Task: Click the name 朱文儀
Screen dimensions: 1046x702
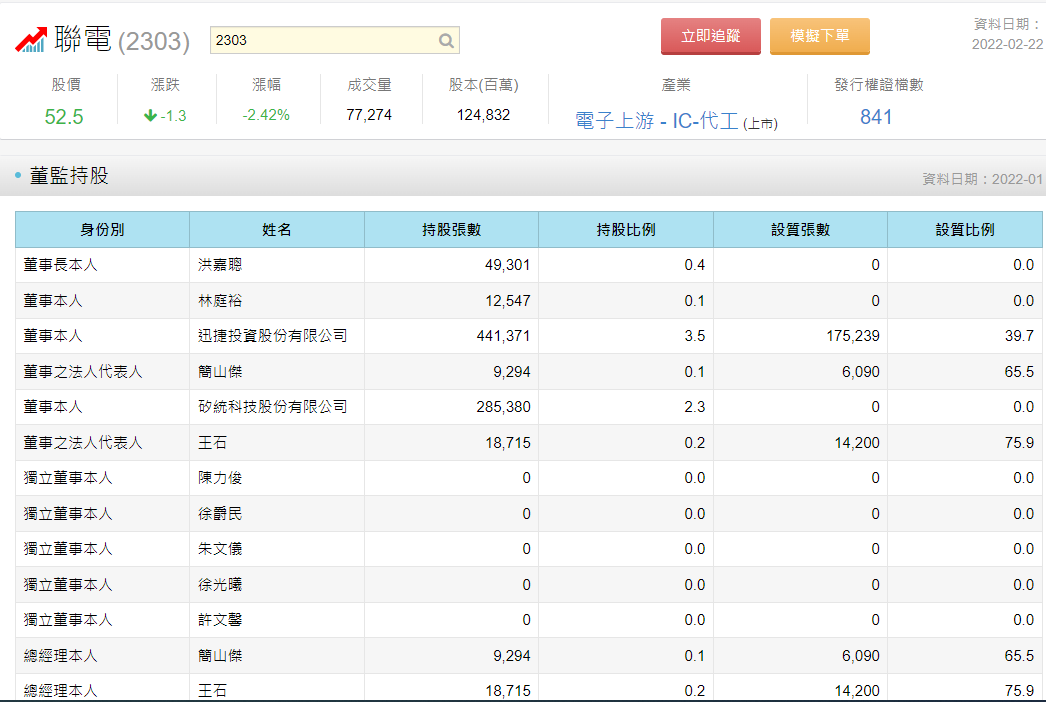Action: pos(220,549)
